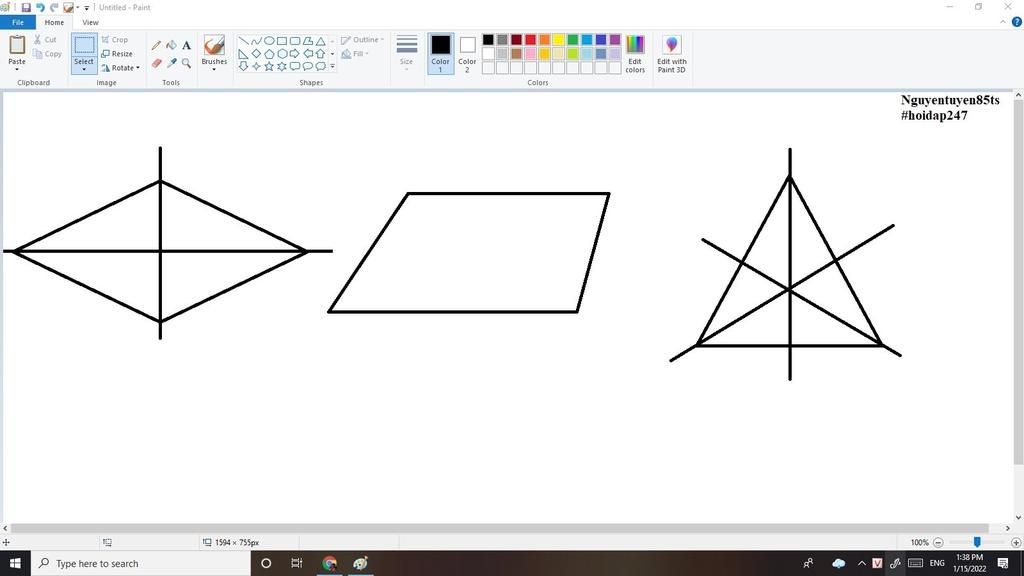1024x576 pixels.
Task: Choose the Hexagon shape
Action: [x=282, y=54]
